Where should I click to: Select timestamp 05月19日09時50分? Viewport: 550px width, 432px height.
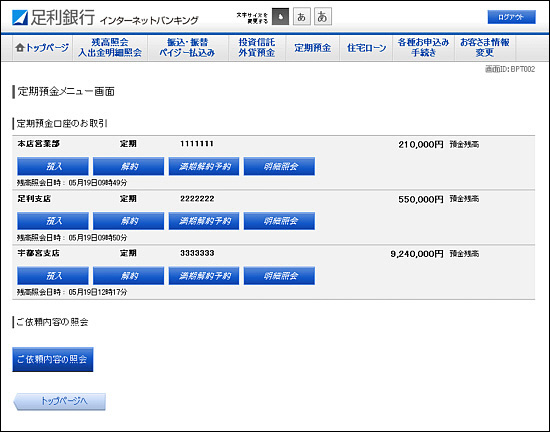98,238
